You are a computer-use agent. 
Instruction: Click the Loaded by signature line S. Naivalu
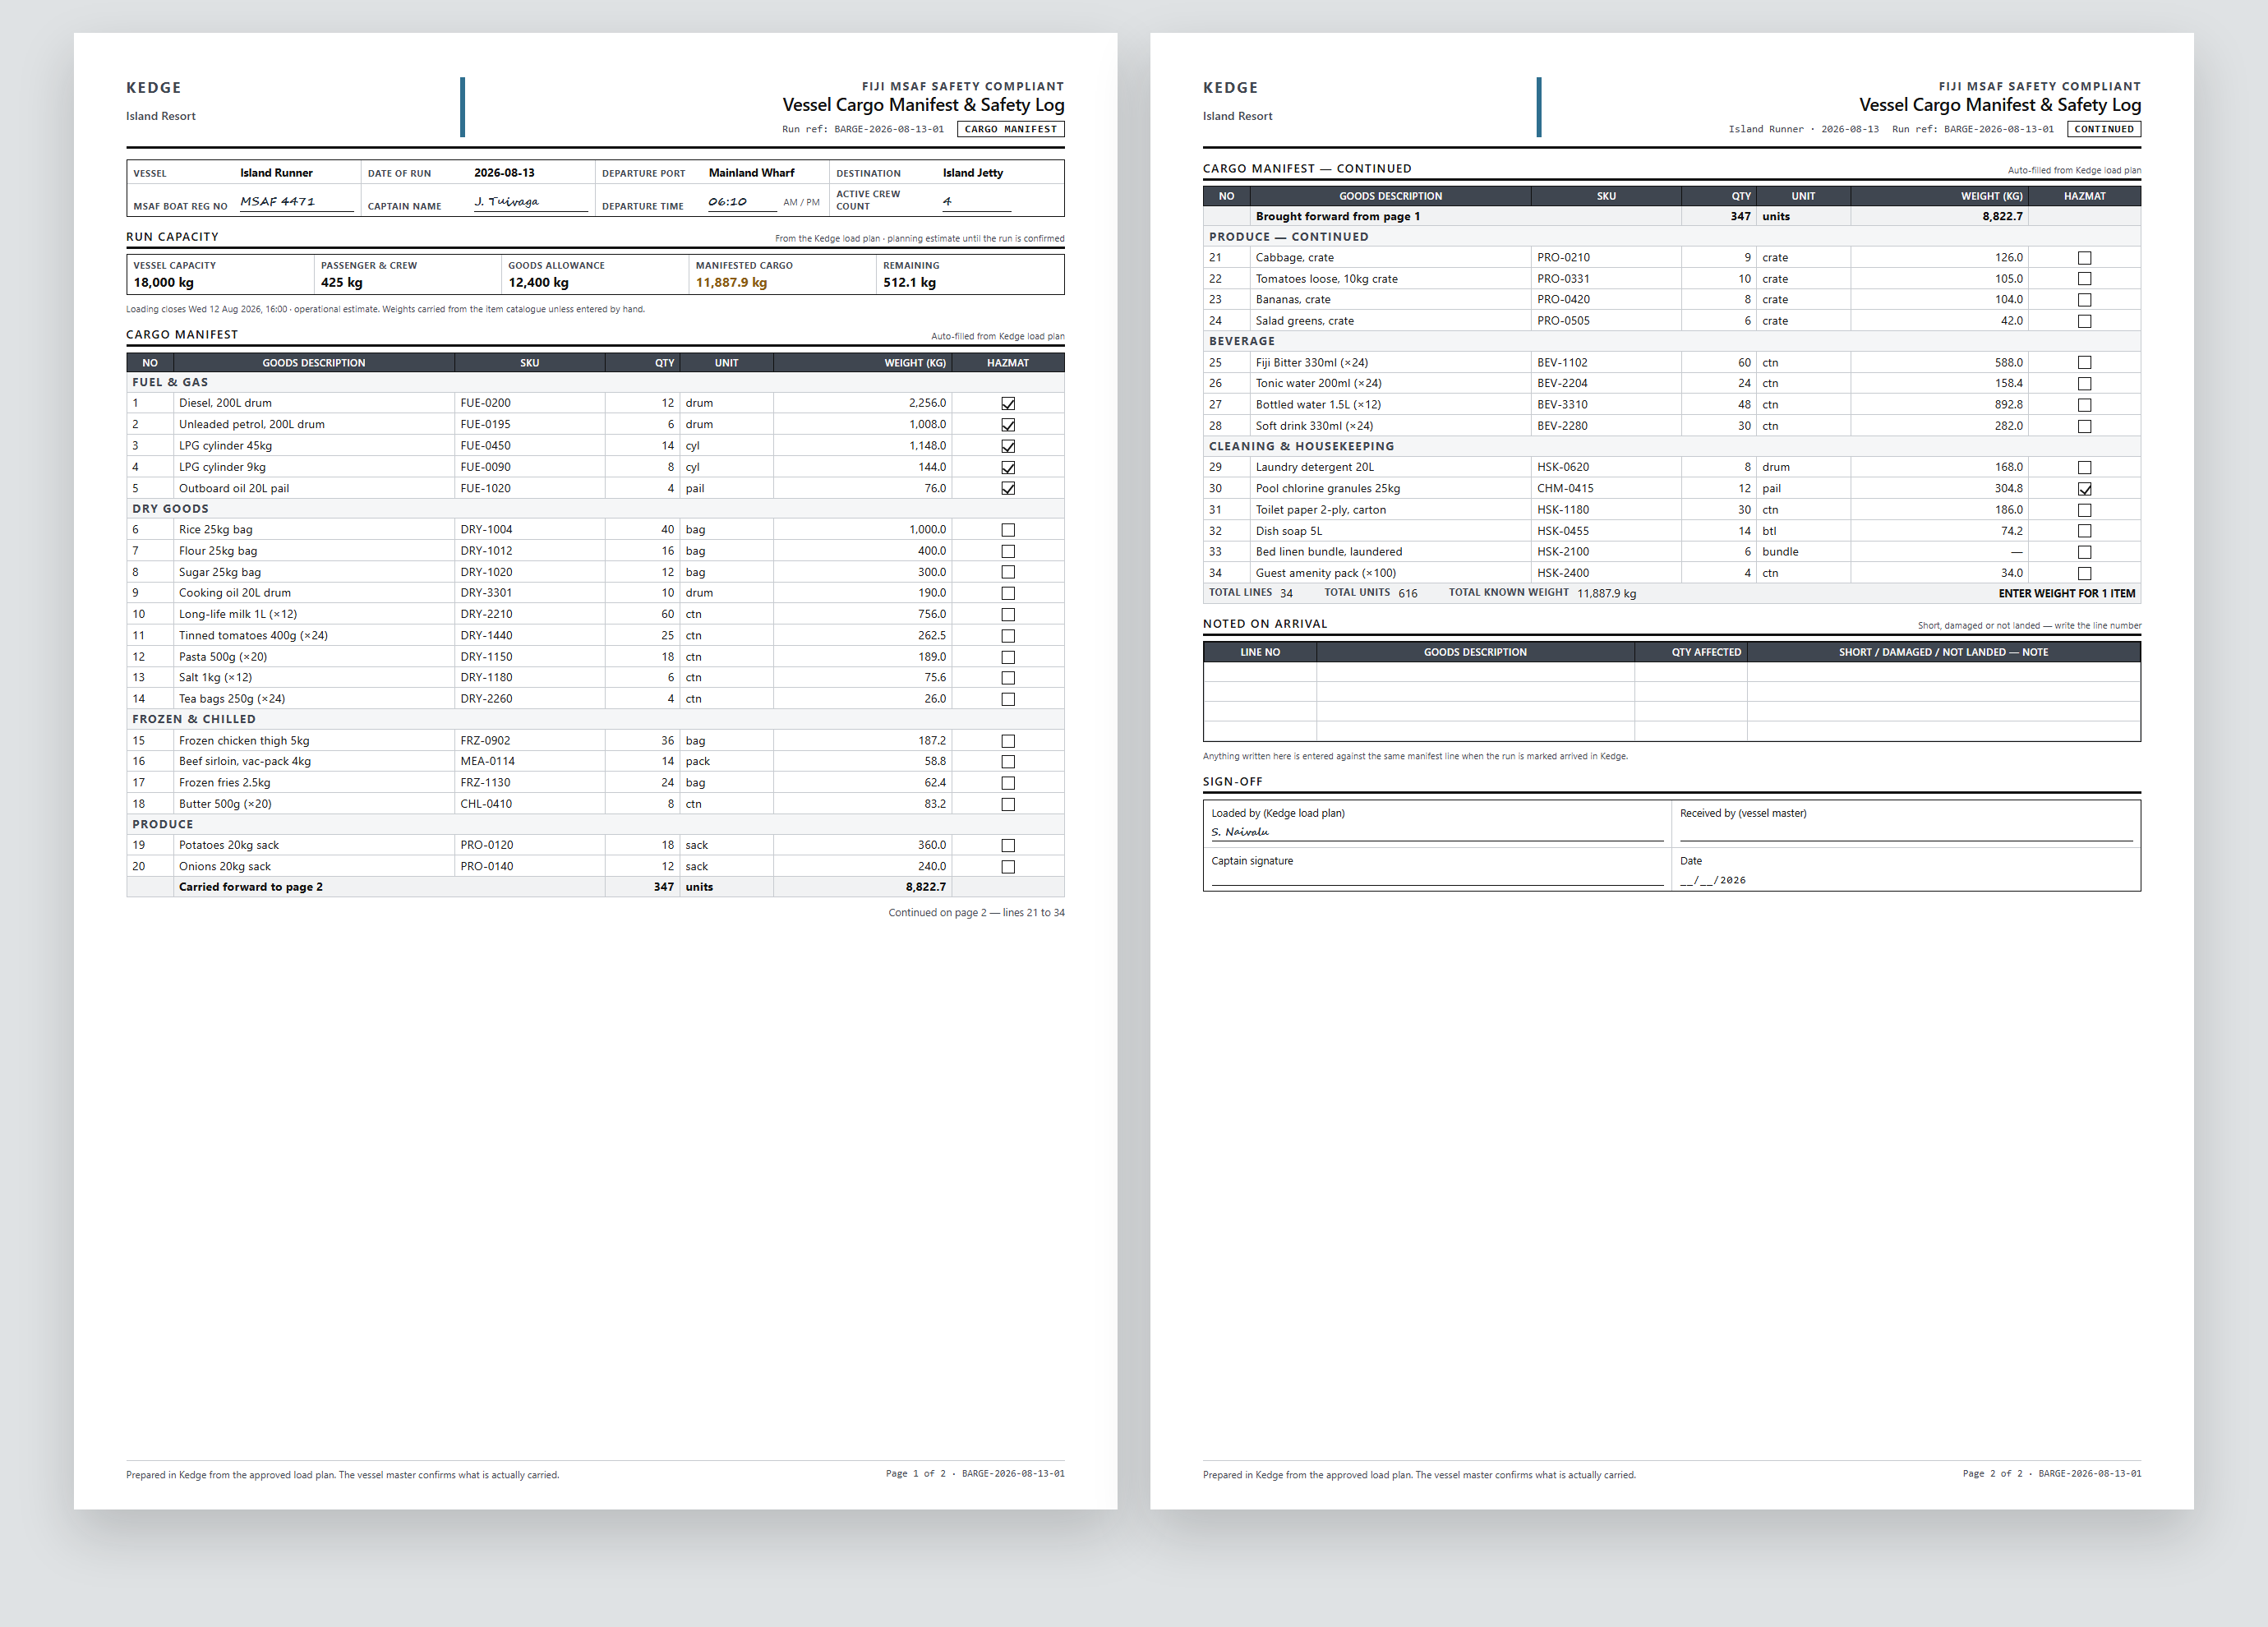1437,832
